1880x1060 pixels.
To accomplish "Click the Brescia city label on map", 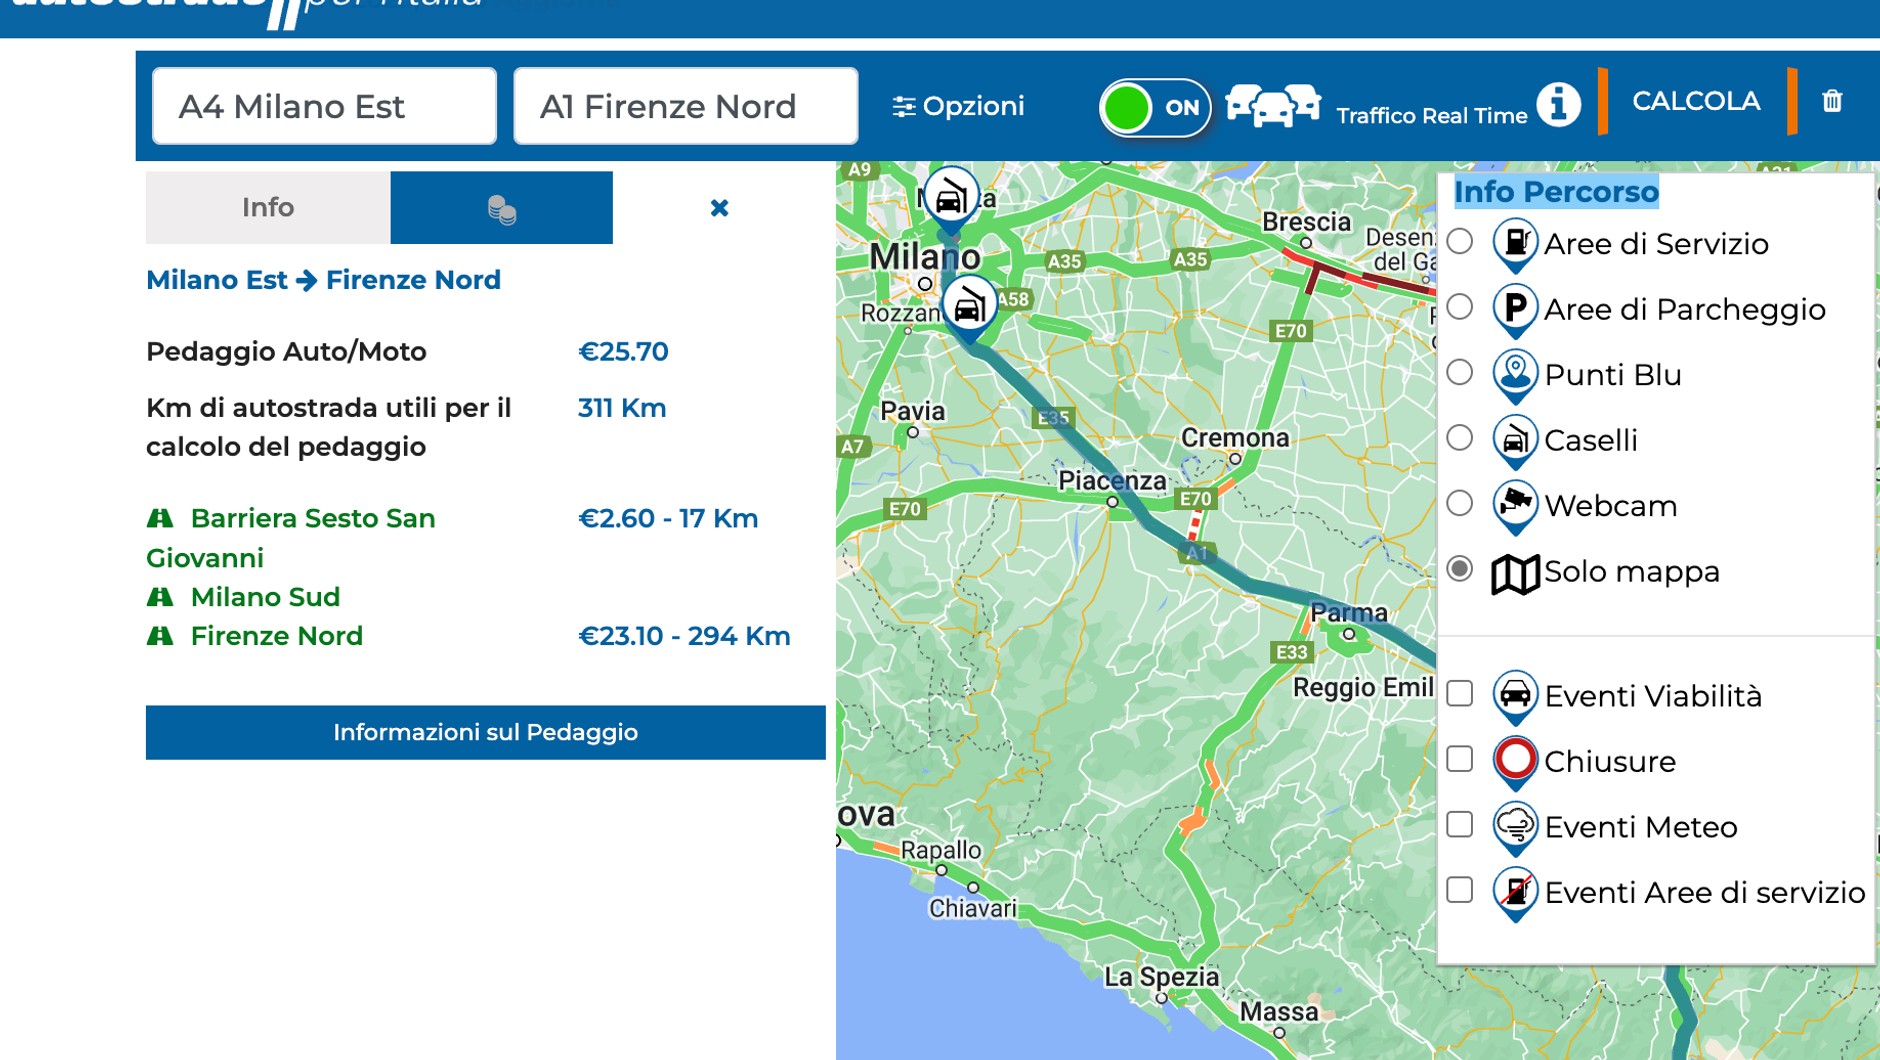I will (x=1306, y=222).
